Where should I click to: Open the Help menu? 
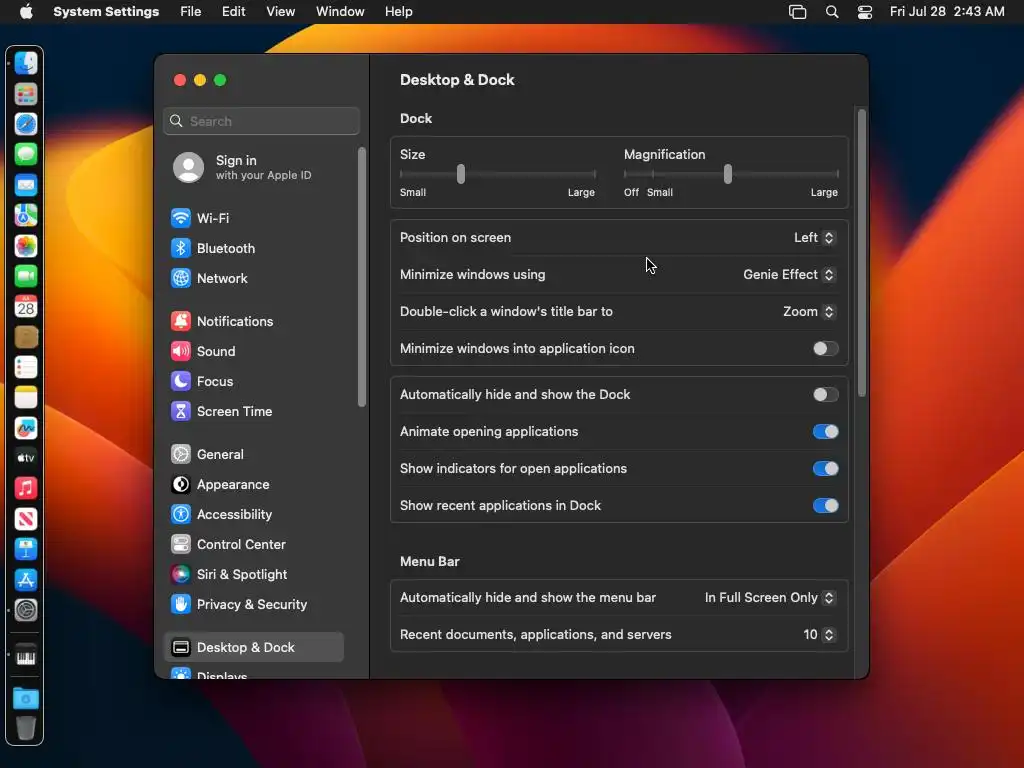click(398, 12)
